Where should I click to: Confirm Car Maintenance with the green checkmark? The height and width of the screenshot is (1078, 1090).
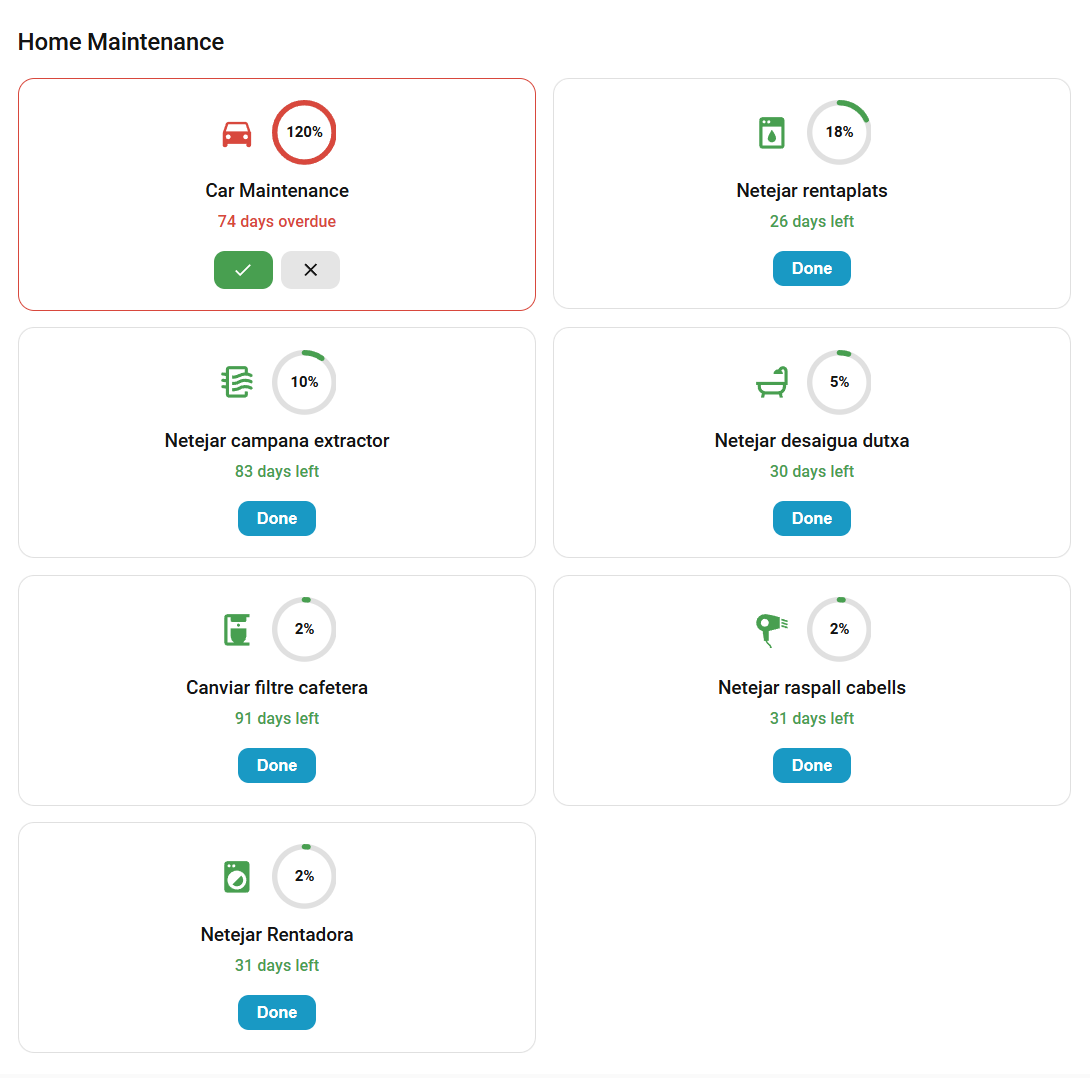[243, 270]
